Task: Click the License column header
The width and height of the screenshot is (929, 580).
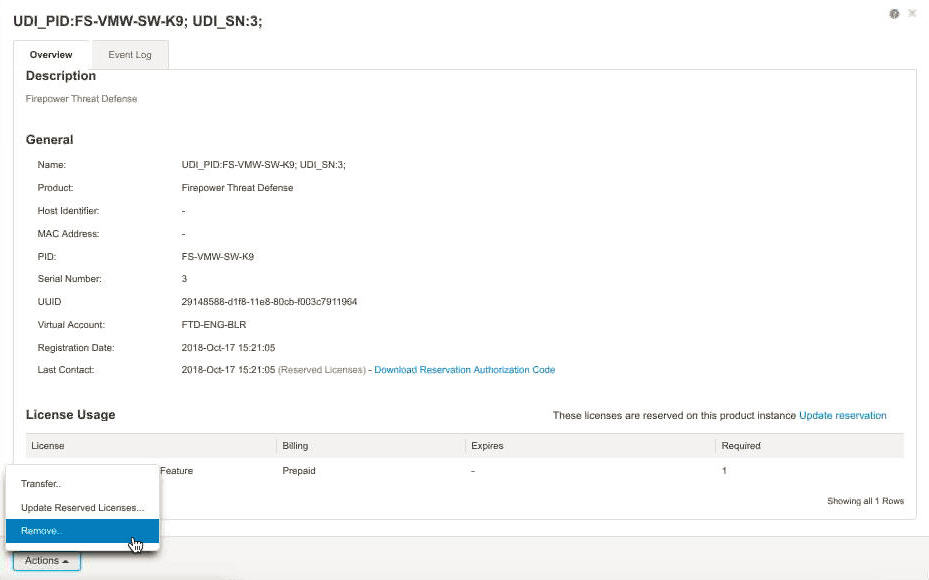Action: tap(150, 446)
